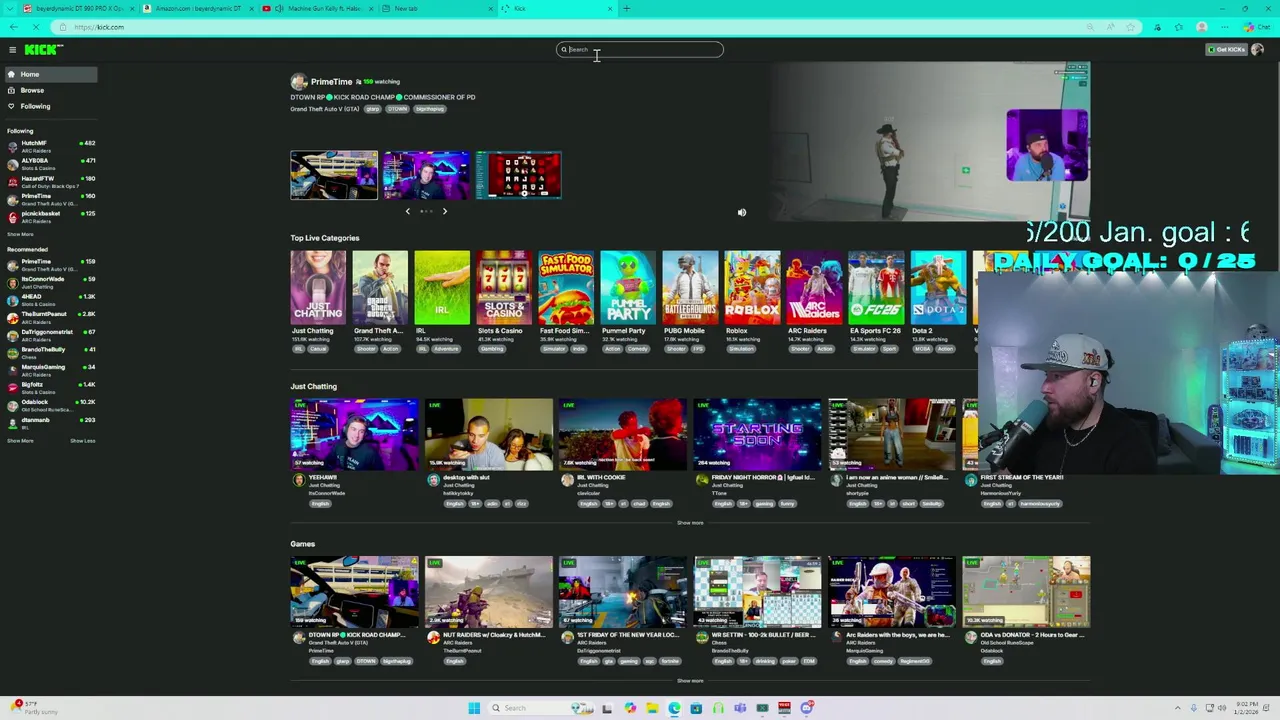
Task: Open Just Chatting category card
Action: point(318,287)
